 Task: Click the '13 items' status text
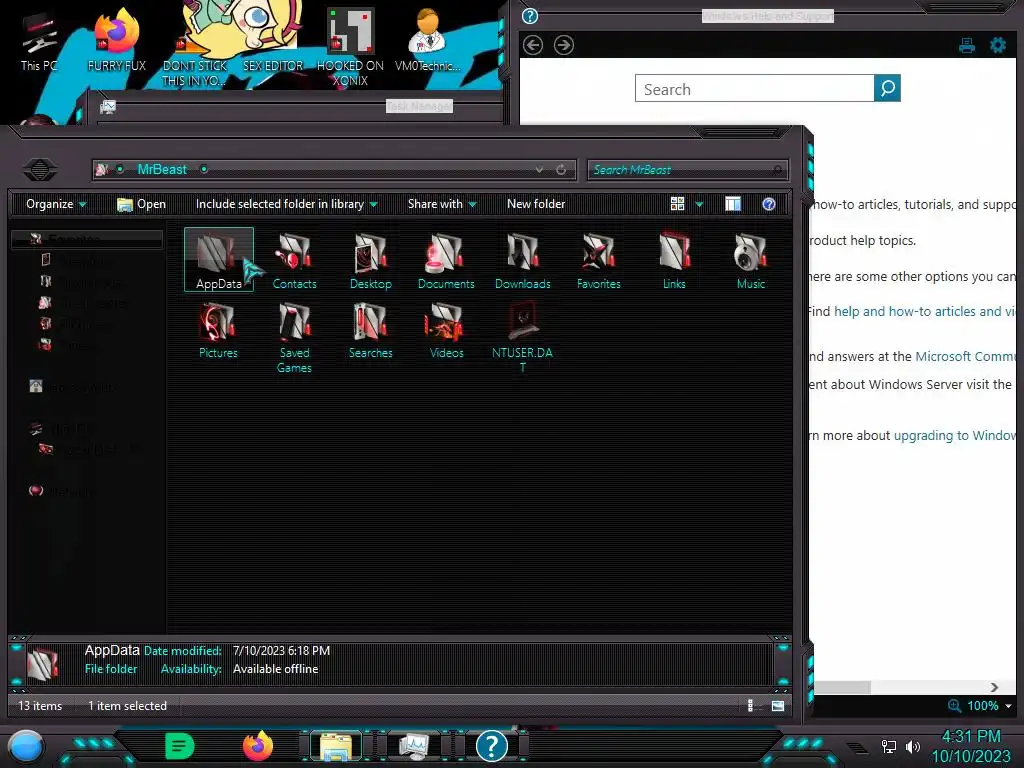click(40, 706)
